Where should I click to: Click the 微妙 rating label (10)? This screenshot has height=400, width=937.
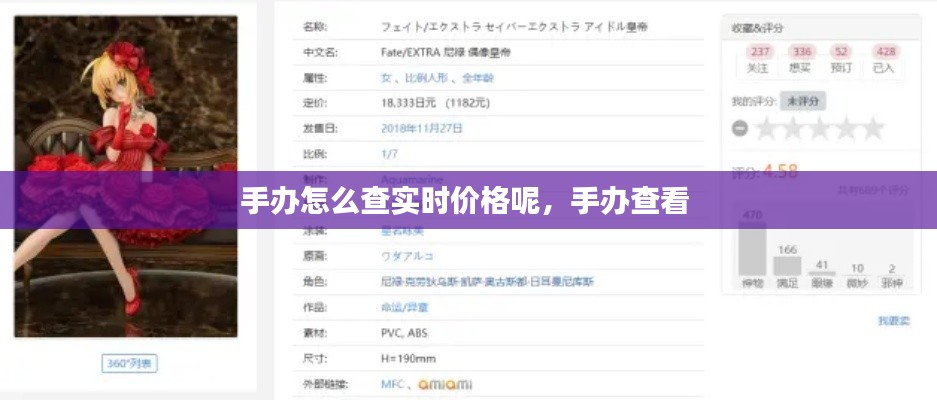coord(857,283)
